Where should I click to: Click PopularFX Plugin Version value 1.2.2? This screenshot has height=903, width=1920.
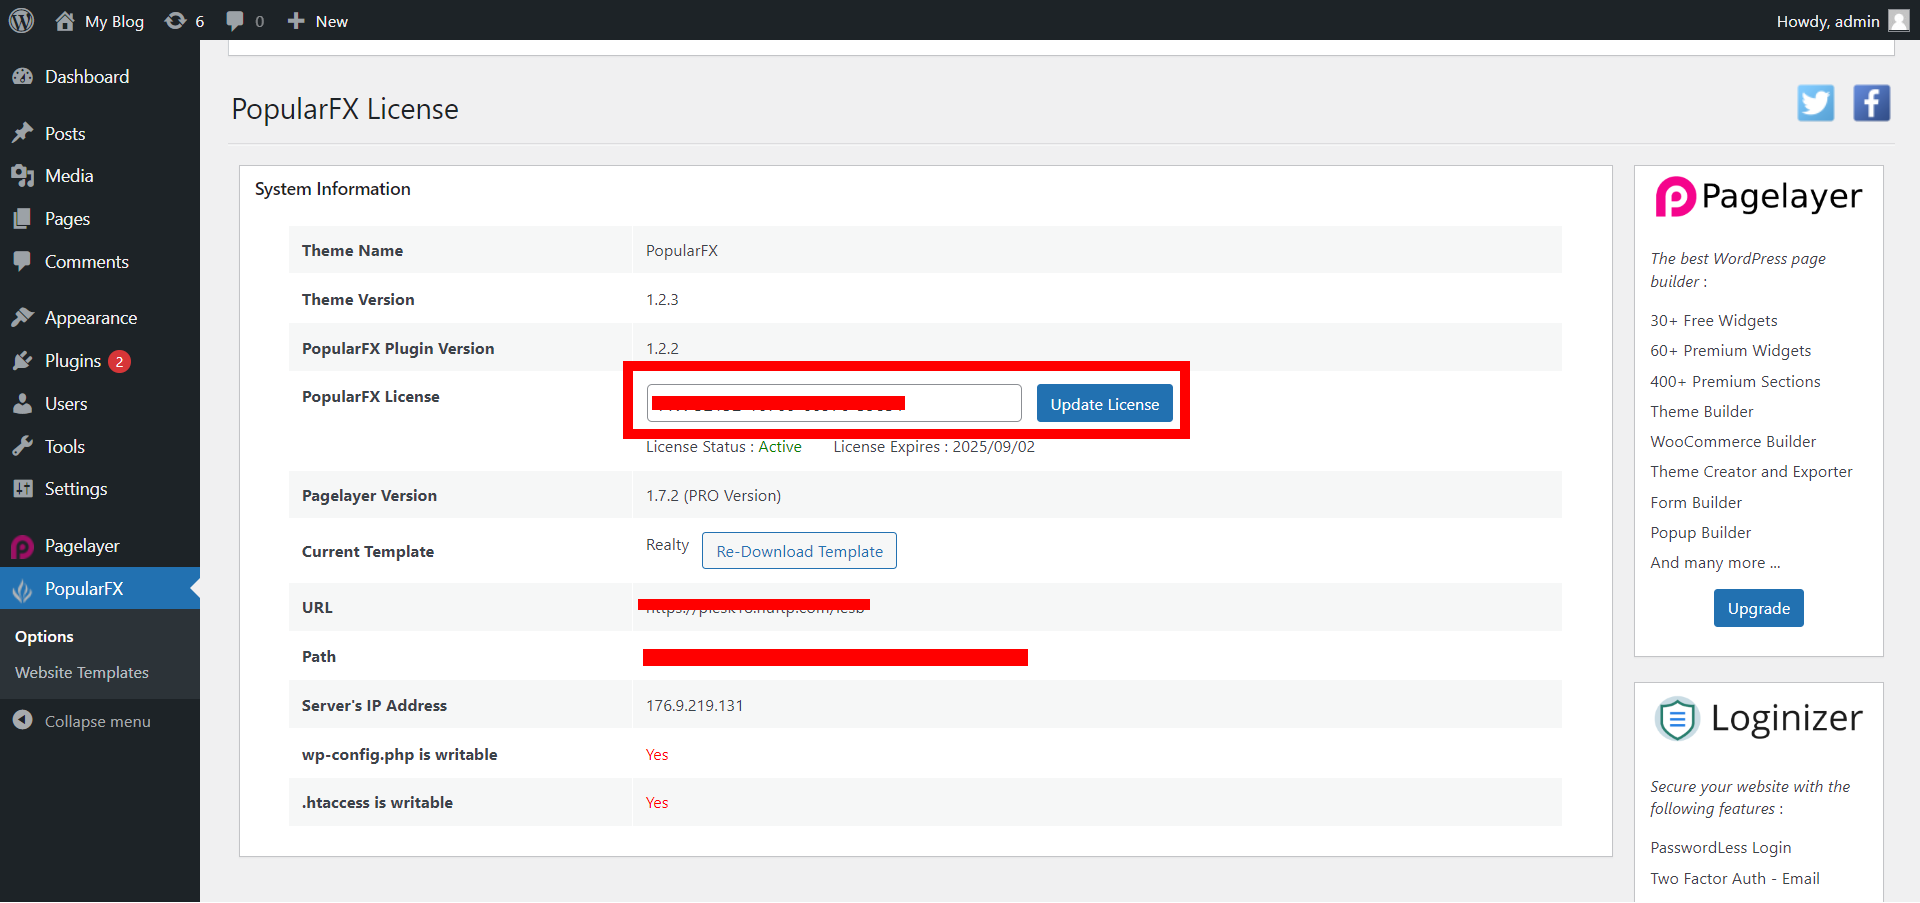coord(662,348)
